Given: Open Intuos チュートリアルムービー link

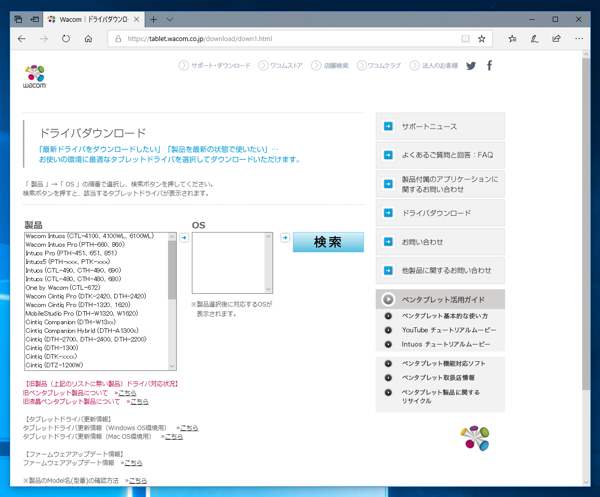Looking at the screenshot, I should 446,344.
